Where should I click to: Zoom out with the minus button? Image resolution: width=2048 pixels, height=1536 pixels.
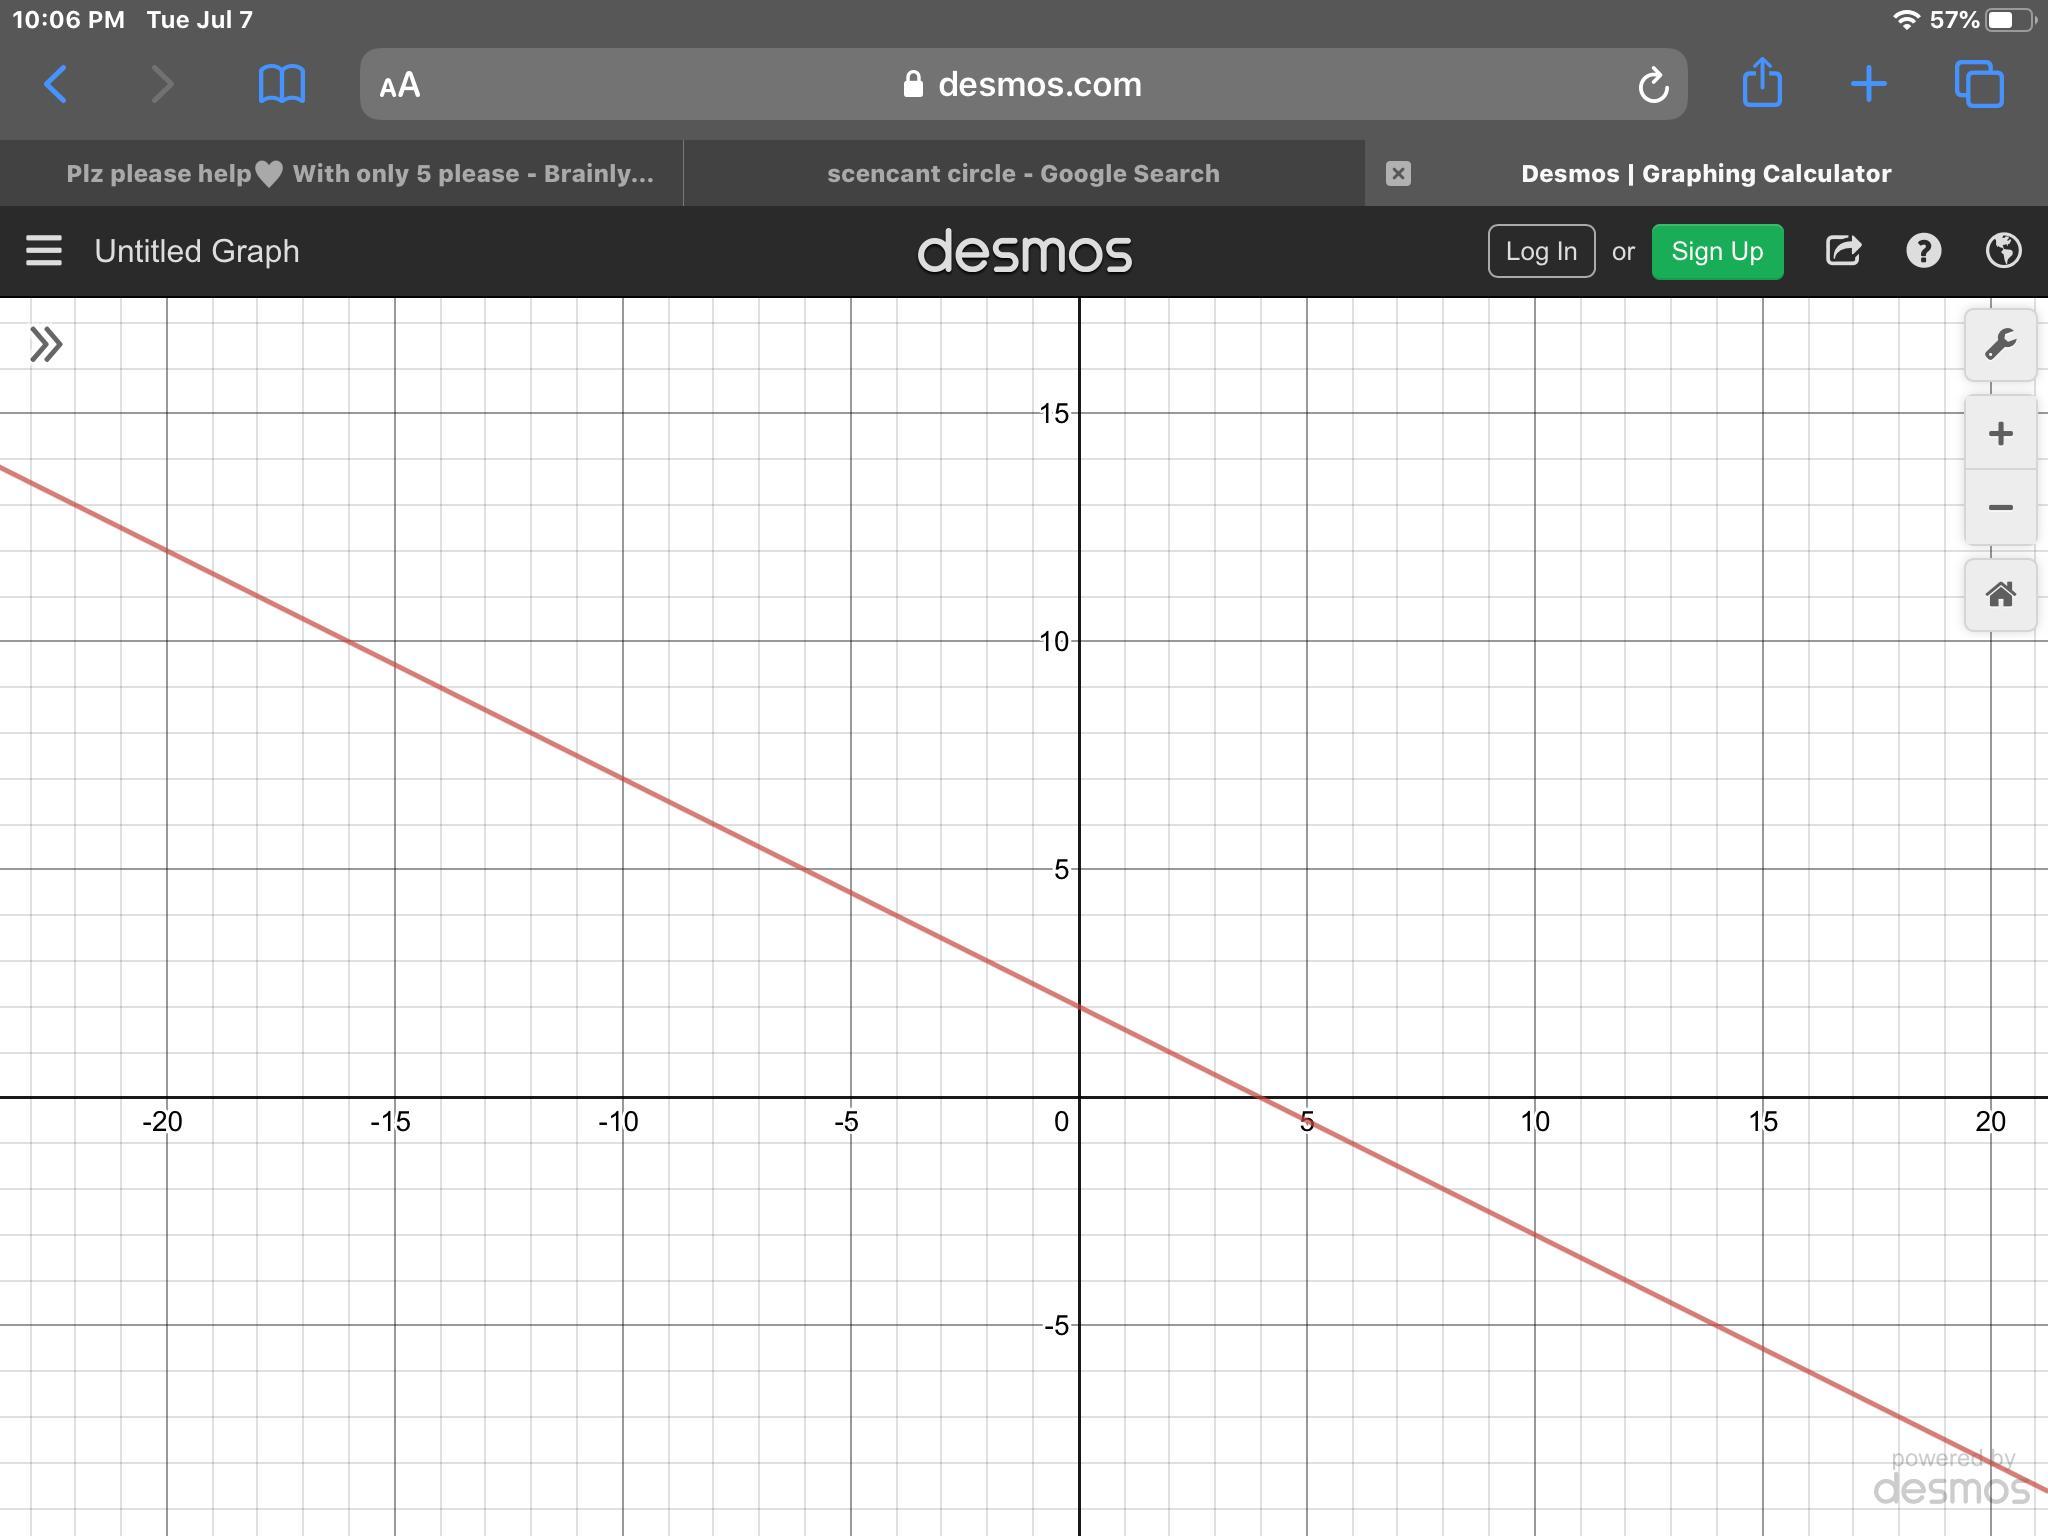(x=2000, y=508)
